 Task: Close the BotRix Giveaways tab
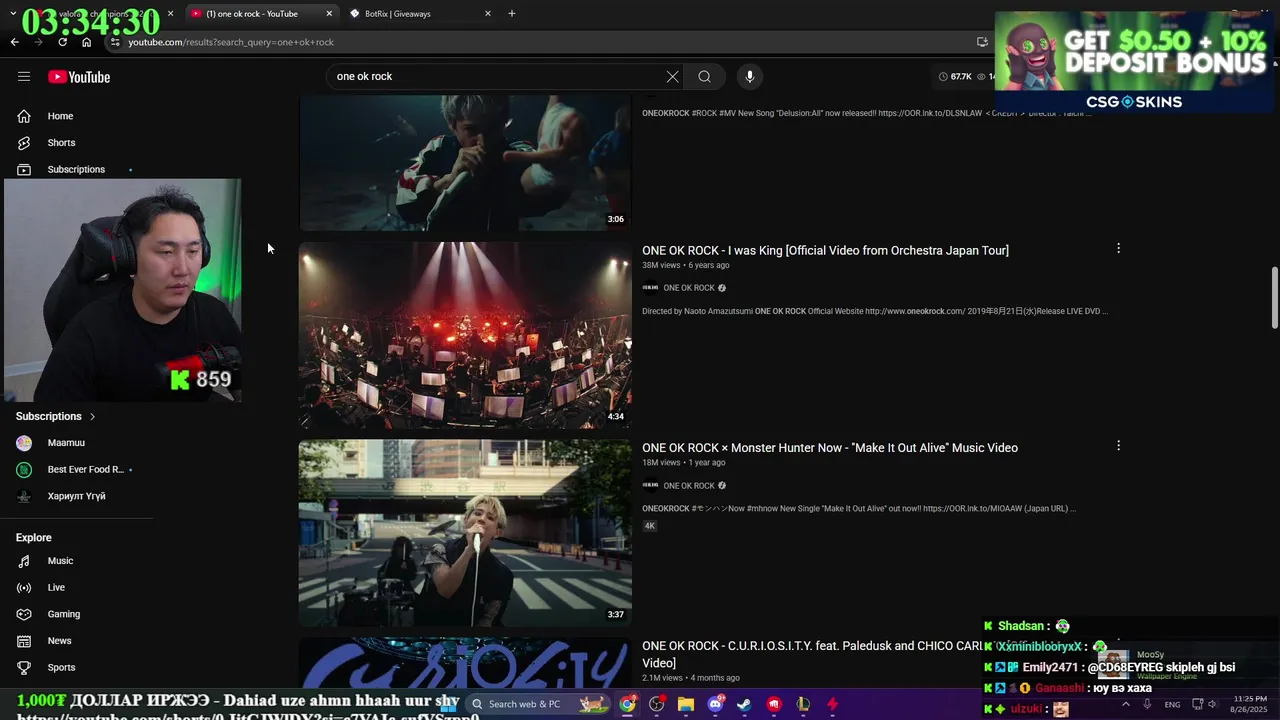click(488, 14)
